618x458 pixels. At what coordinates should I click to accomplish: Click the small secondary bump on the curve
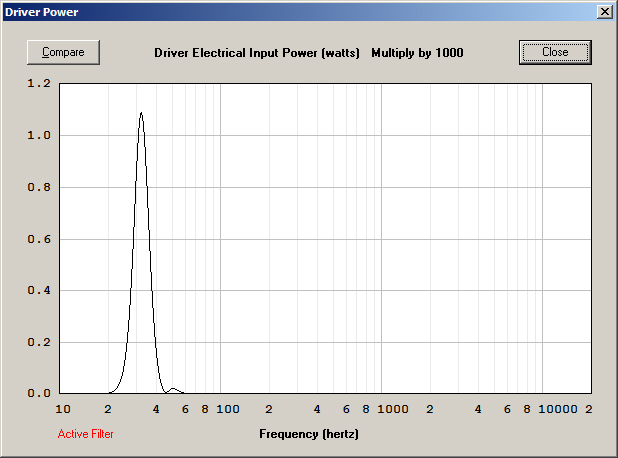[173, 389]
